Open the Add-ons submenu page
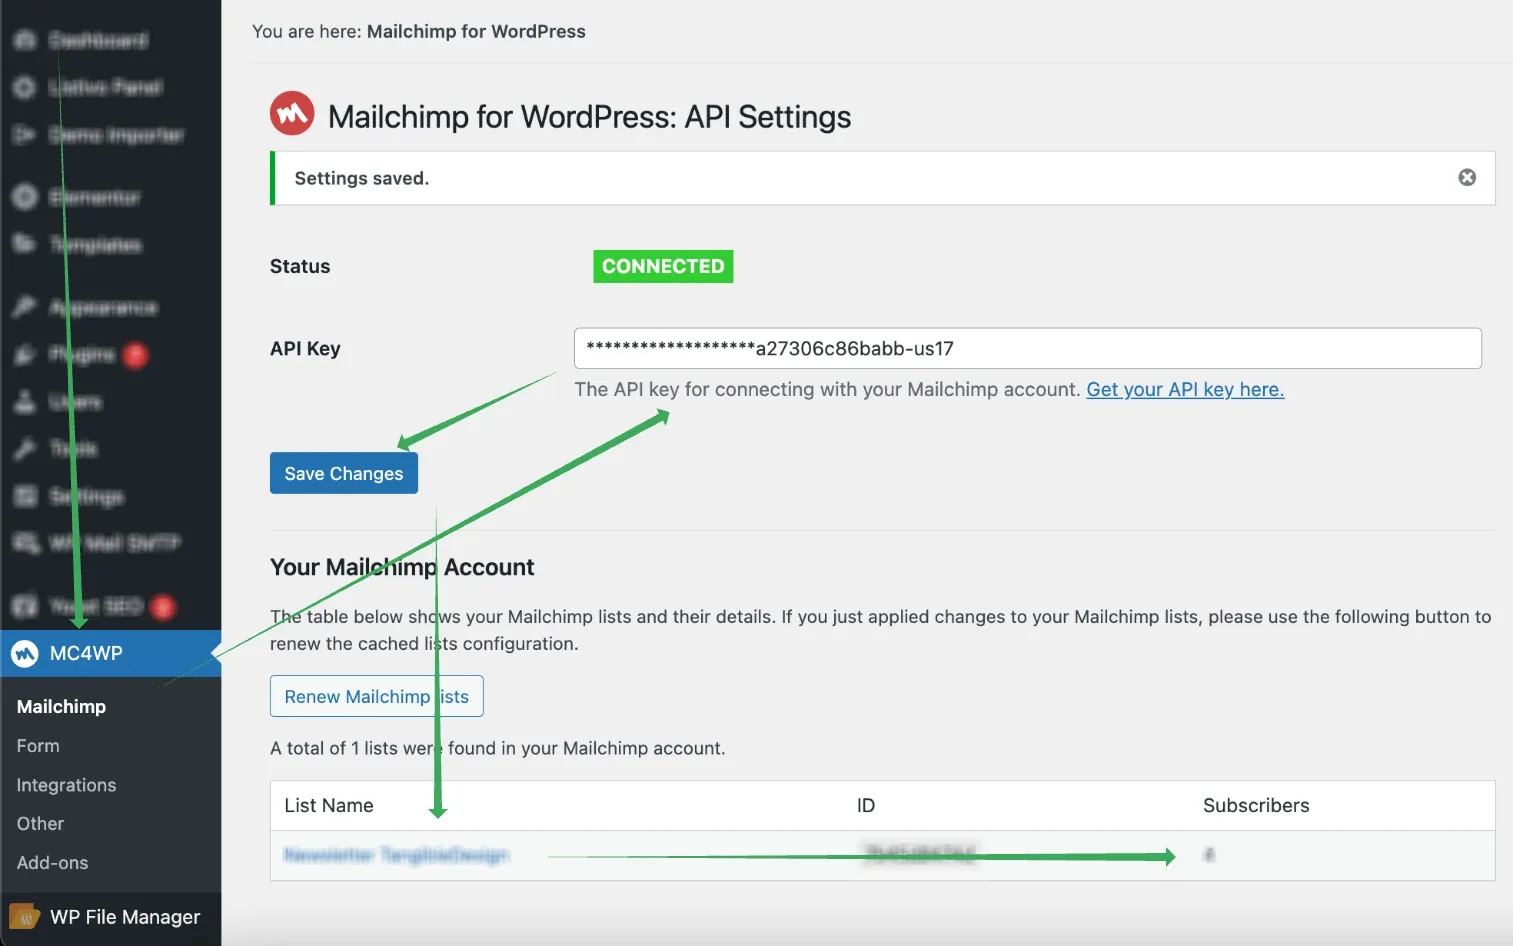This screenshot has height=946, width=1513. [52, 863]
